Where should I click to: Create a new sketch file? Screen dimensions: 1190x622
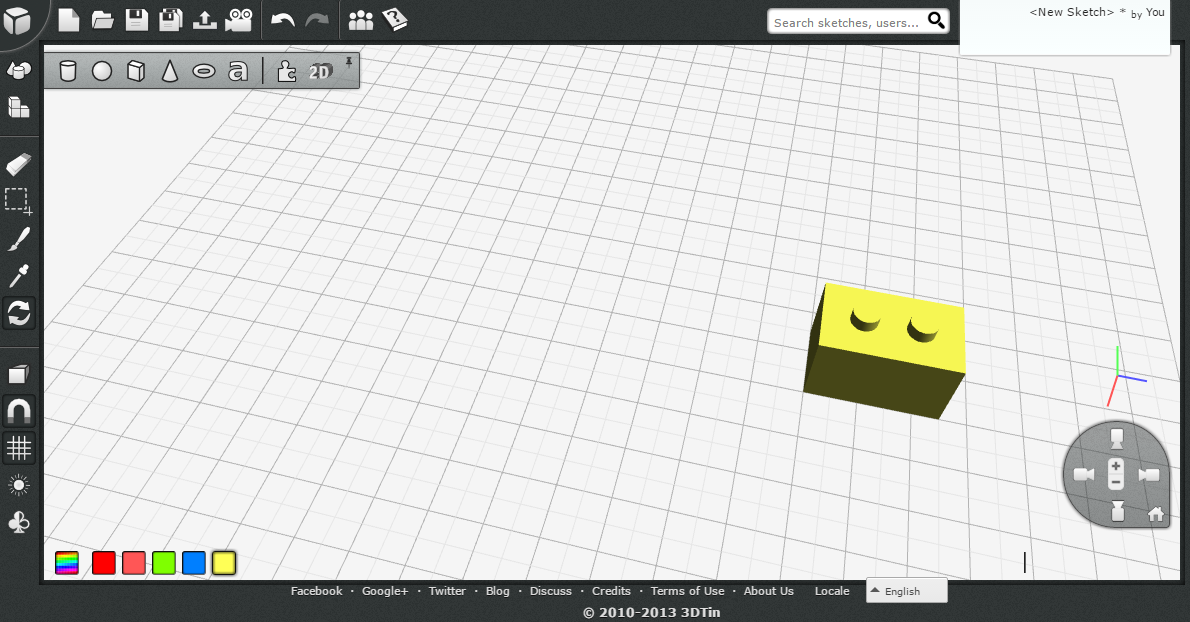(x=69, y=20)
